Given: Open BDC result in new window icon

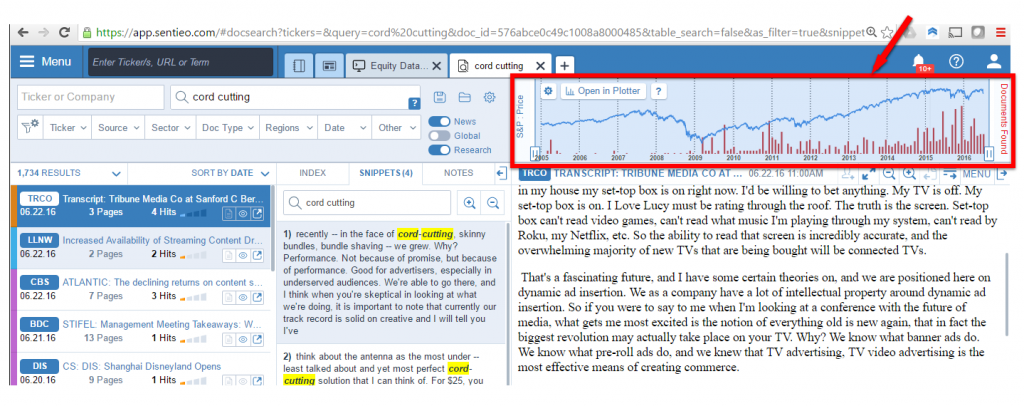Looking at the screenshot, I should pos(258,339).
